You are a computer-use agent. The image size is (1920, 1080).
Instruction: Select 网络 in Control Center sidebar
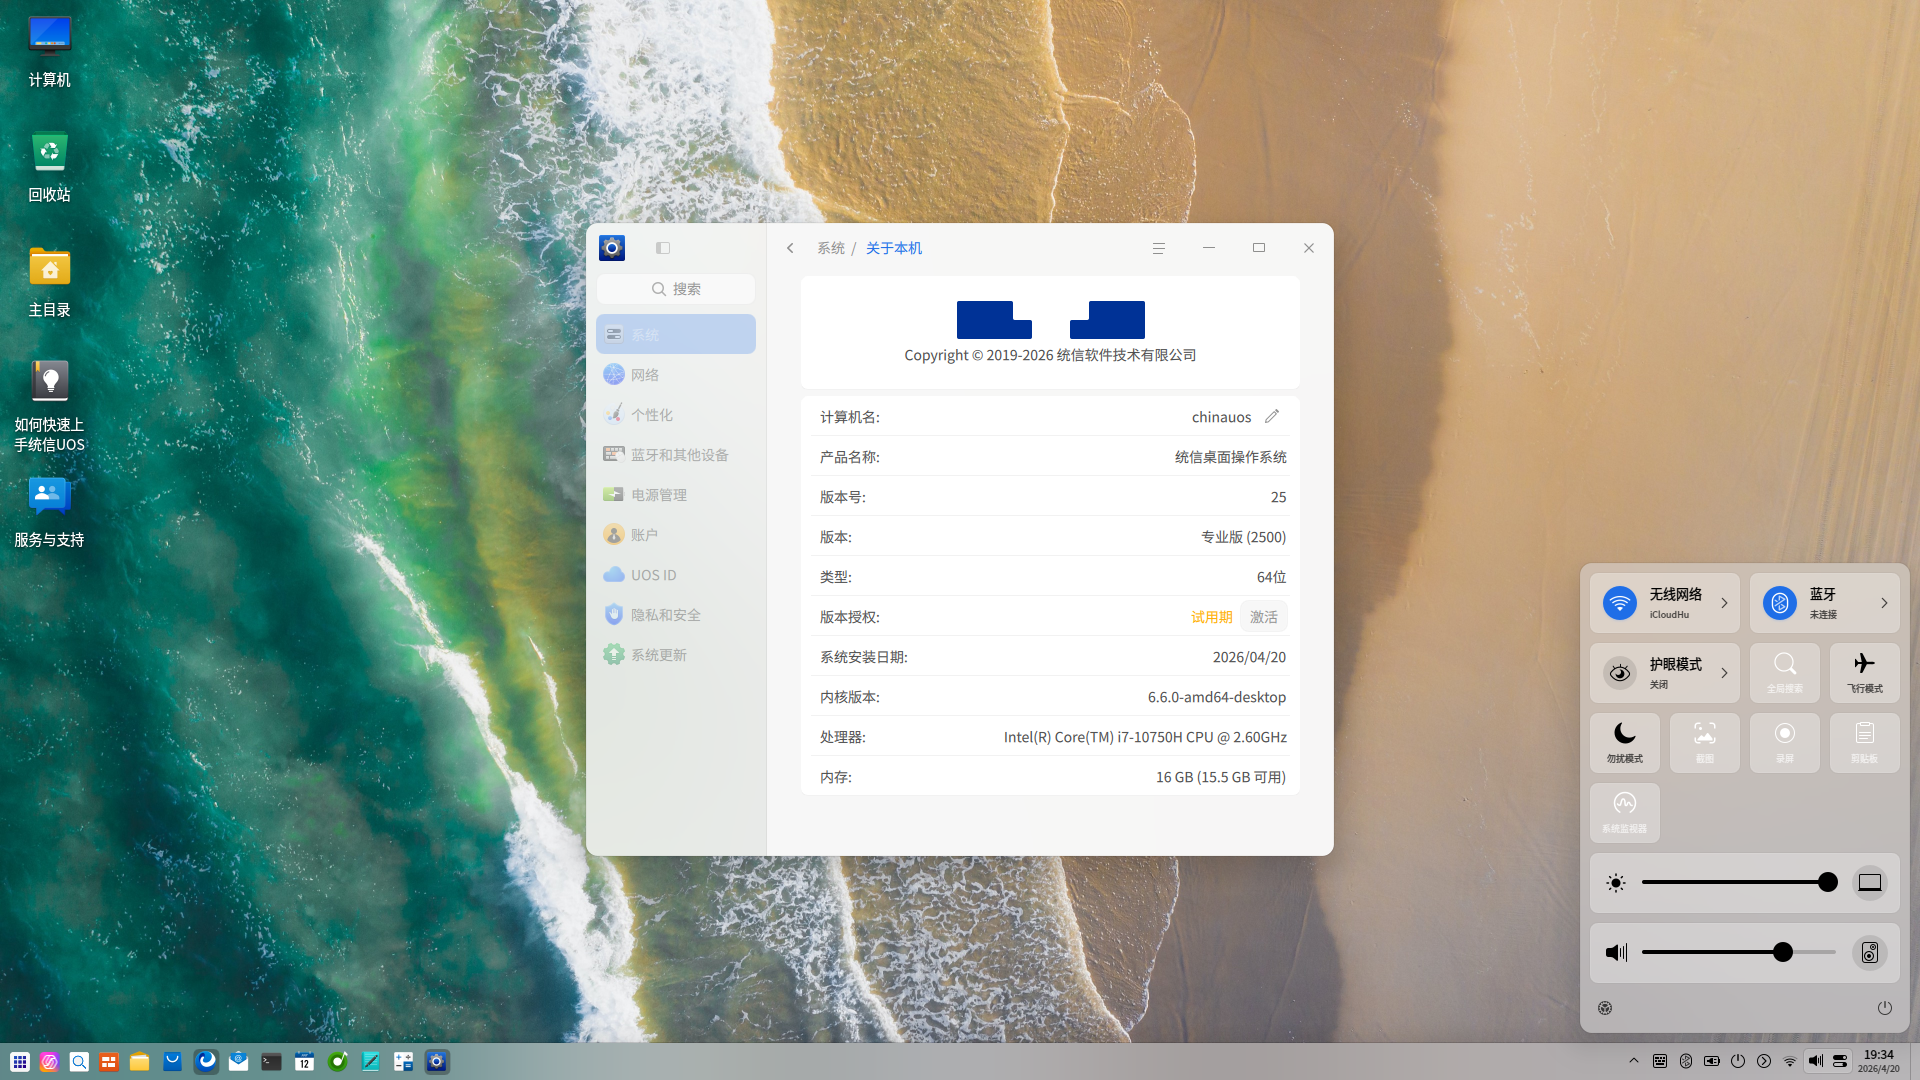pos(676,374)
